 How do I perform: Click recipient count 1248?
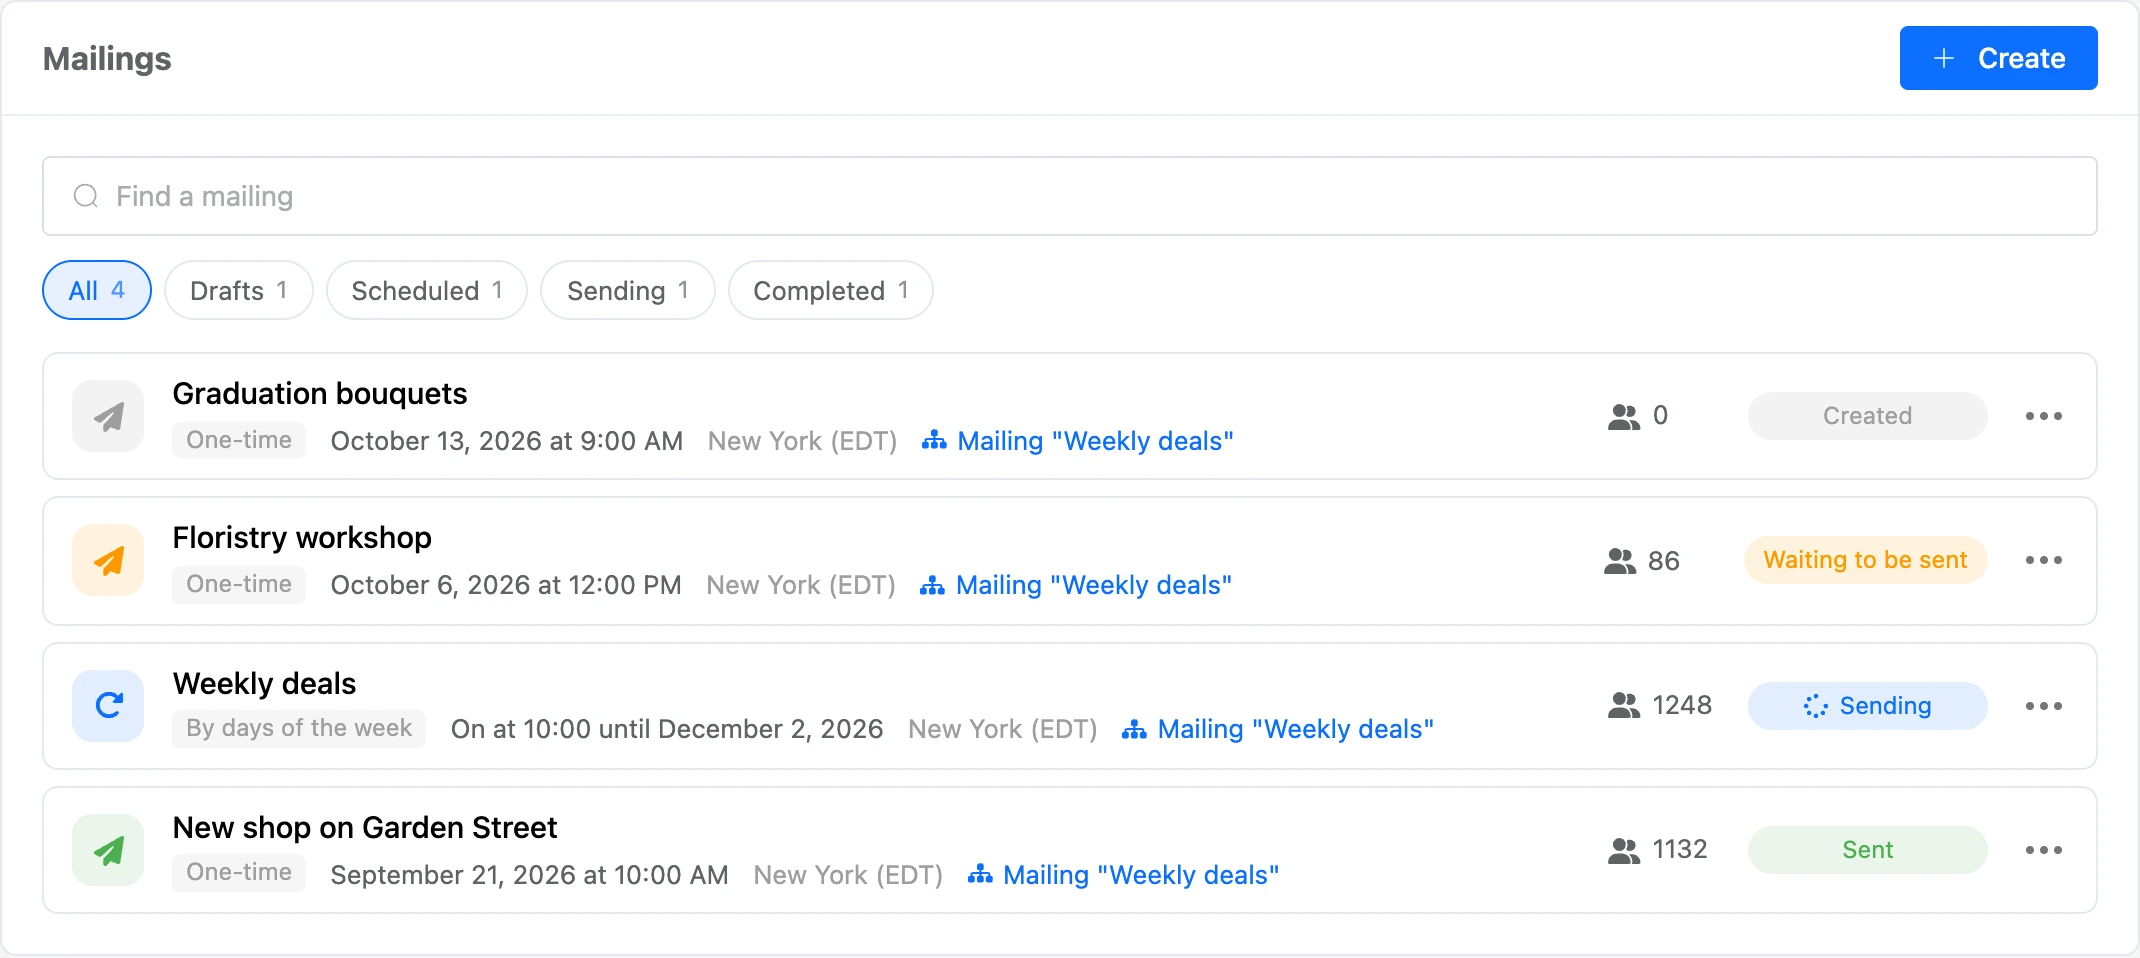click(1682, 705)
